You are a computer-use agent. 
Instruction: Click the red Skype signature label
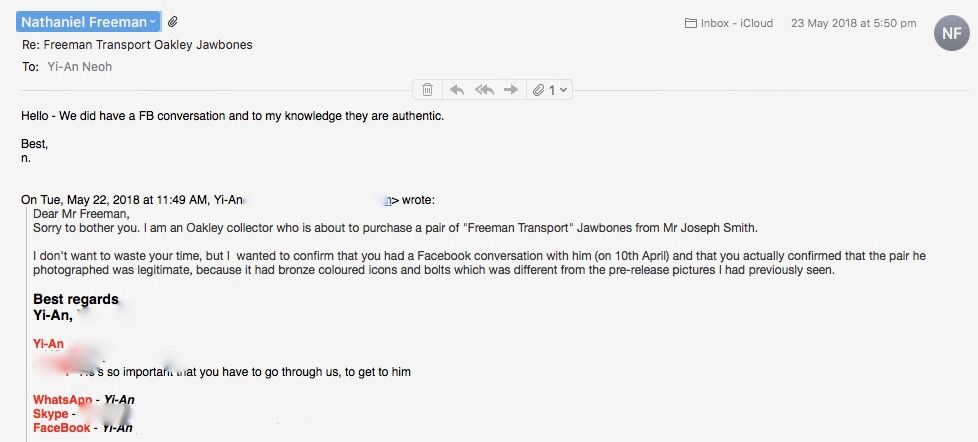pos(50,414)
